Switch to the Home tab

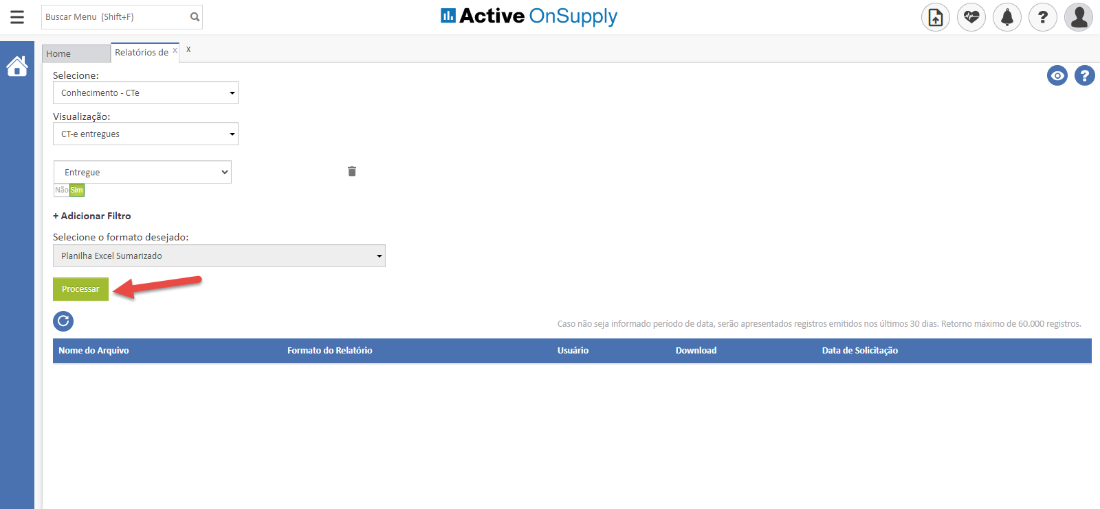(x=76, y=54)
